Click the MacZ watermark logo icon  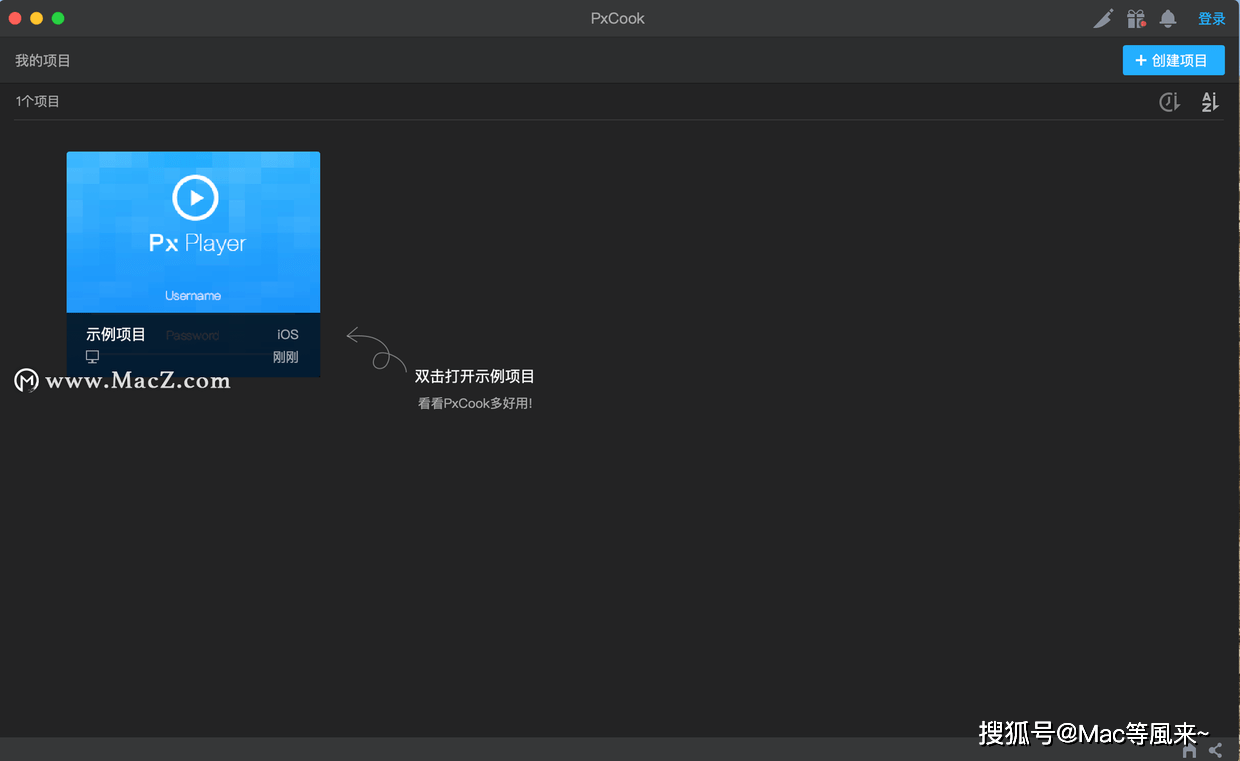(x=26, y=380)
